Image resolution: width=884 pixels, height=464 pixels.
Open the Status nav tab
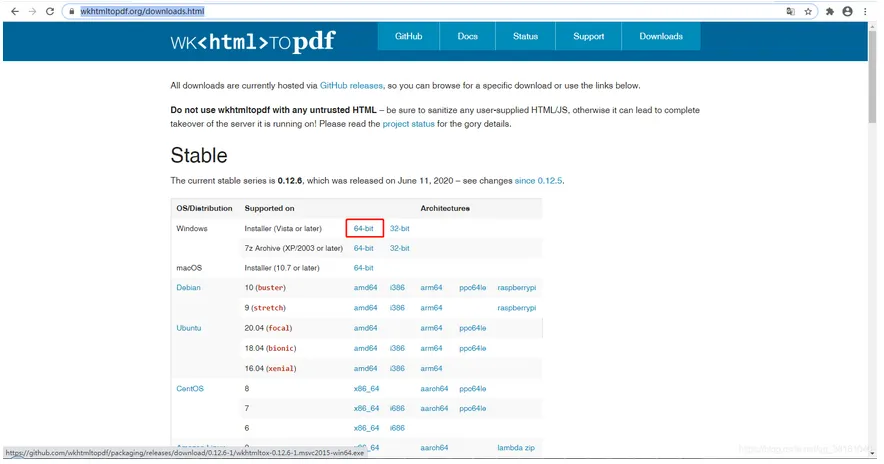[525, 36]
